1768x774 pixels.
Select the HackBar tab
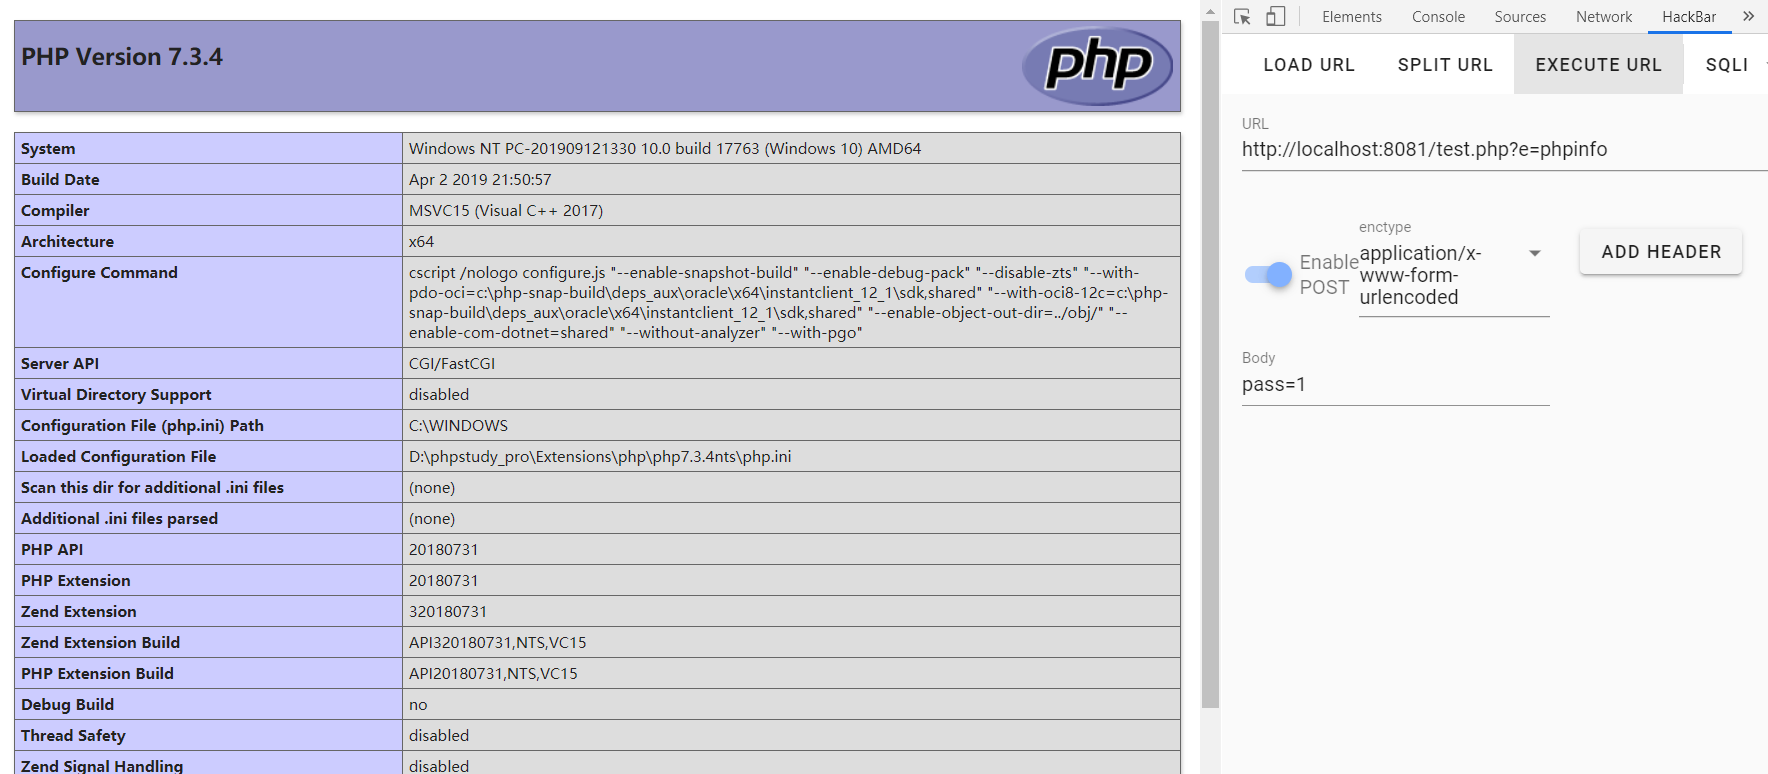pos(1689,17)
